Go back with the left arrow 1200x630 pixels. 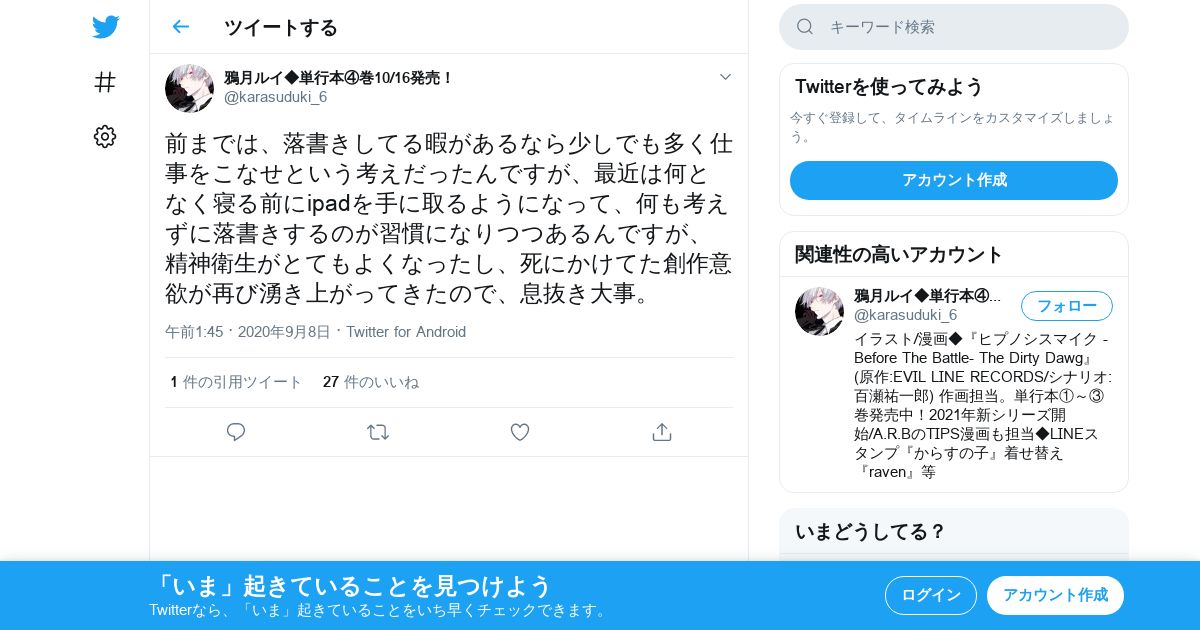click(x=180, y=27)
